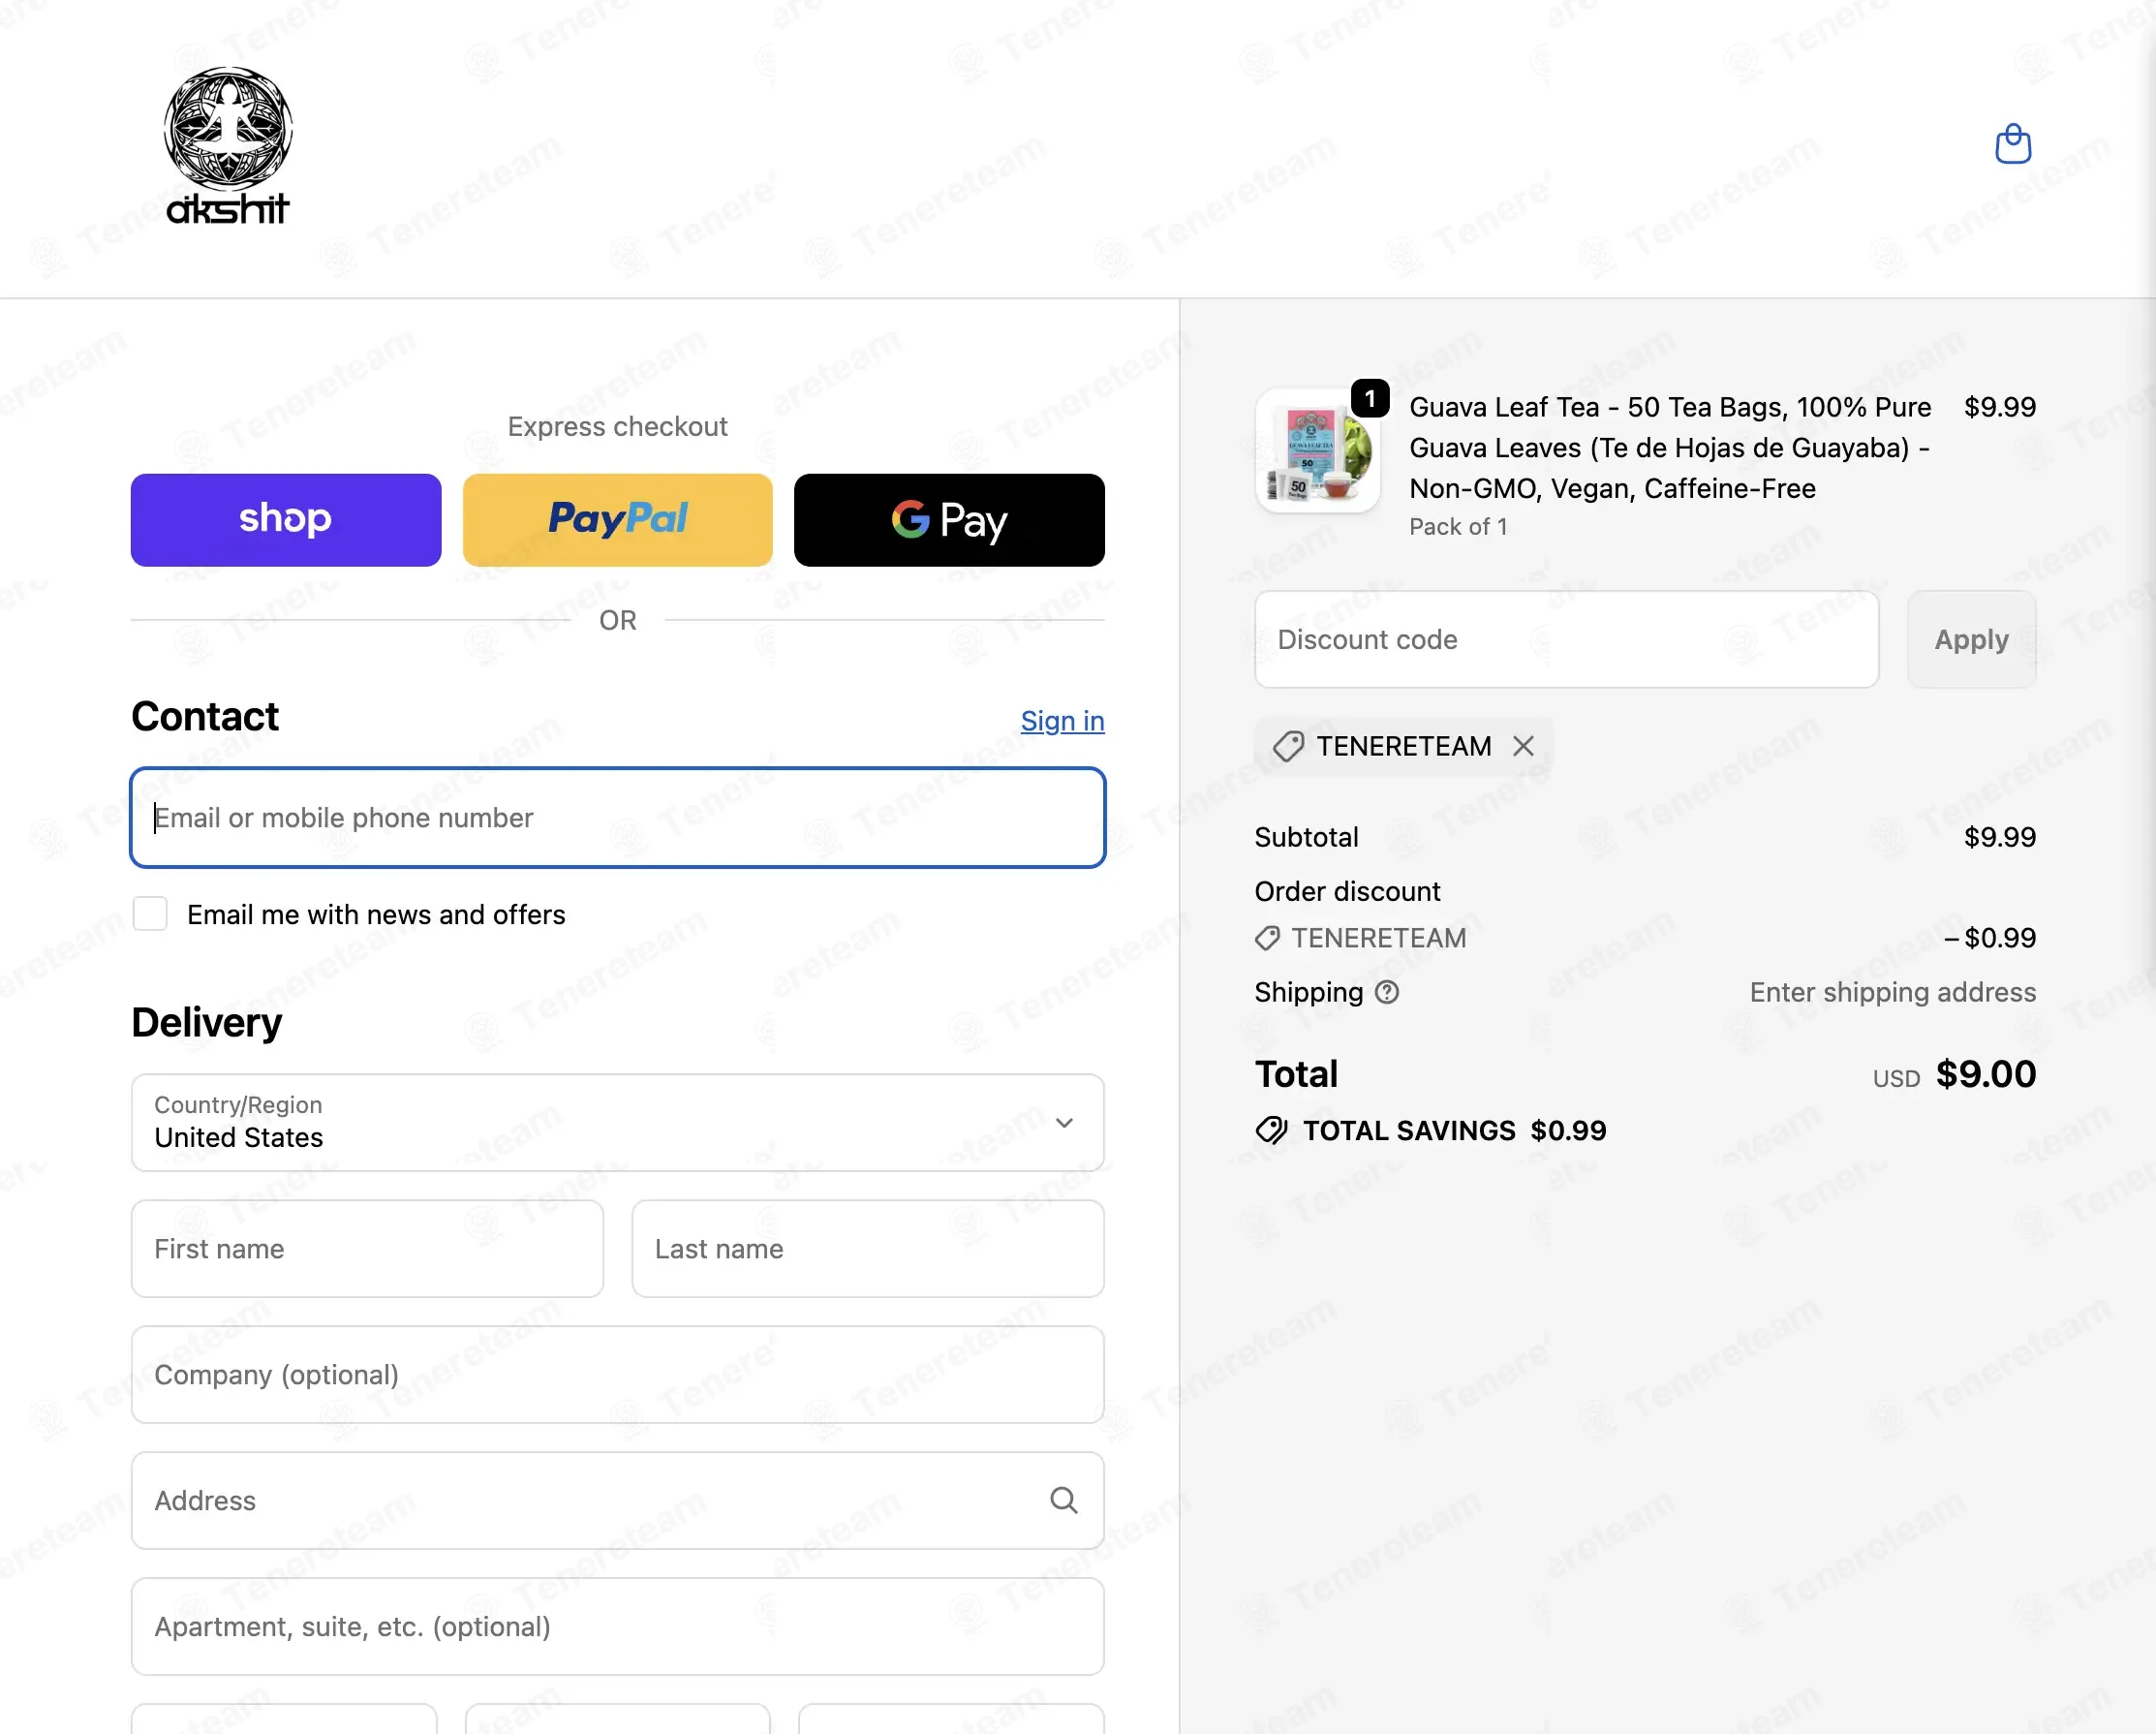Viewport: 2156px width, 1734px height.
Task: Apply the discount code
Action: 1971,639
